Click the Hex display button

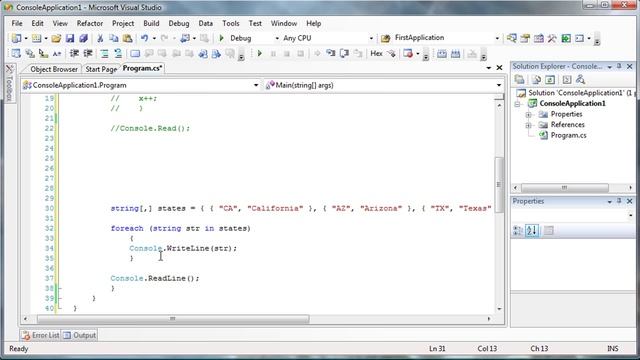(x=376, y=53)
